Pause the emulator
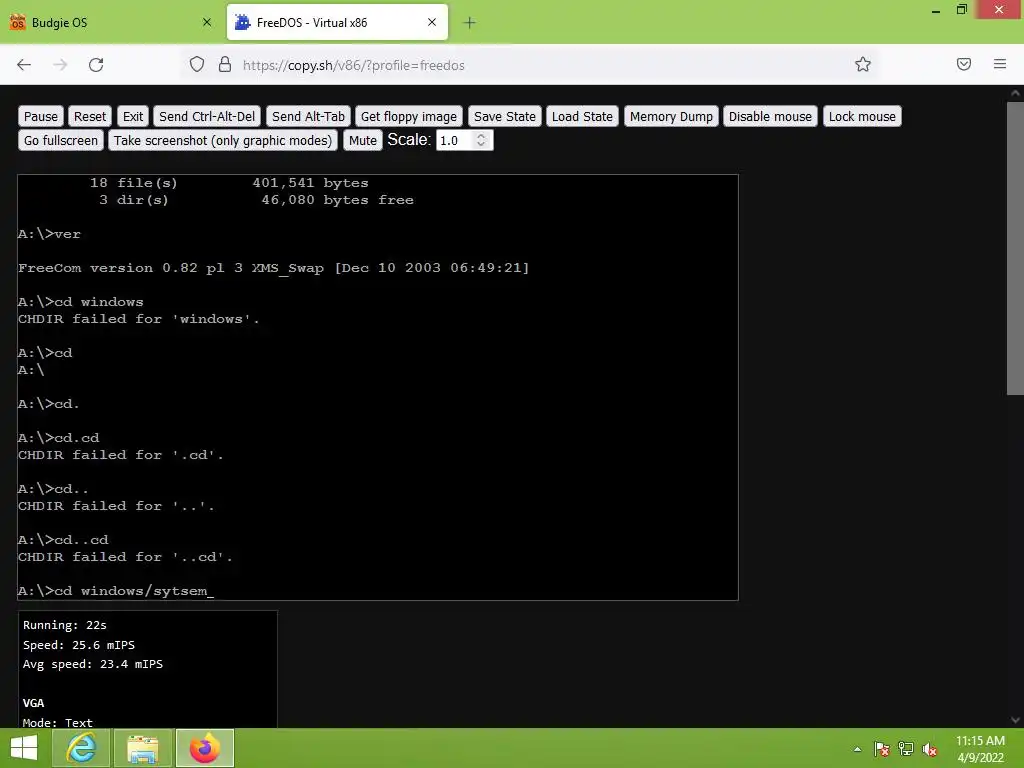The height and width of the screenshot is (768, 1024). pos(40,116)
